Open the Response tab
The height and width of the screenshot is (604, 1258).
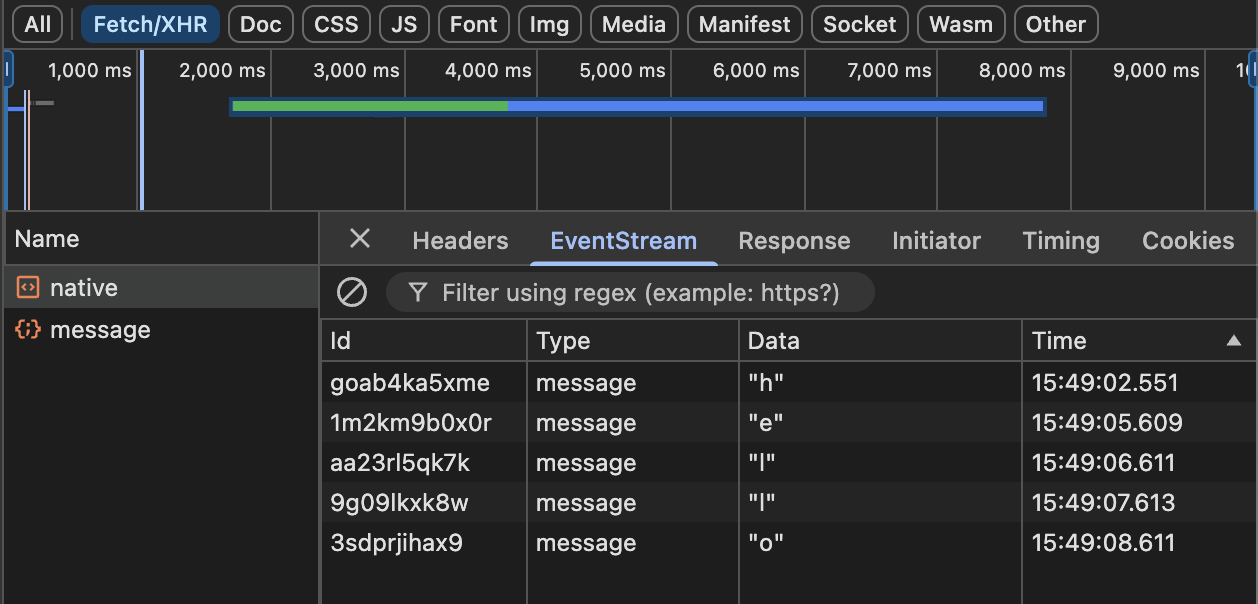coord(794,241)
